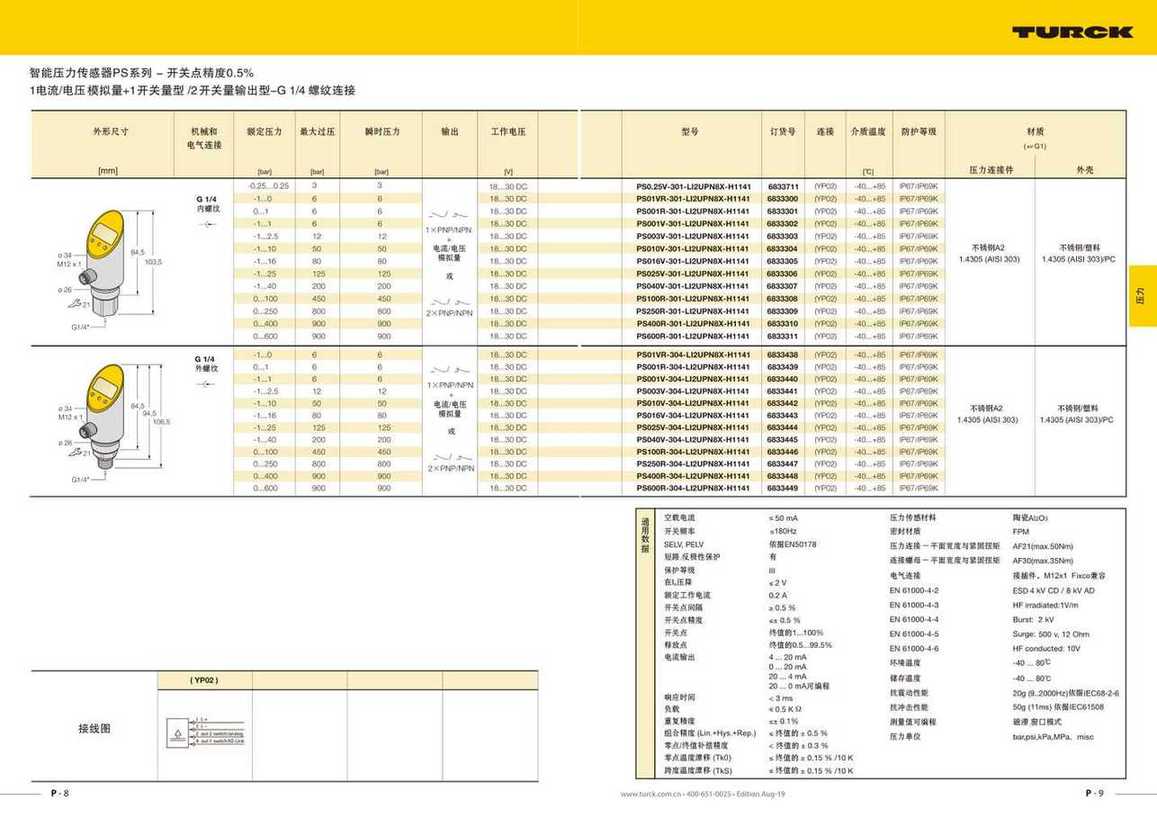
Task: Click the 额定压力 column header
Action: [x=264, y=131]
